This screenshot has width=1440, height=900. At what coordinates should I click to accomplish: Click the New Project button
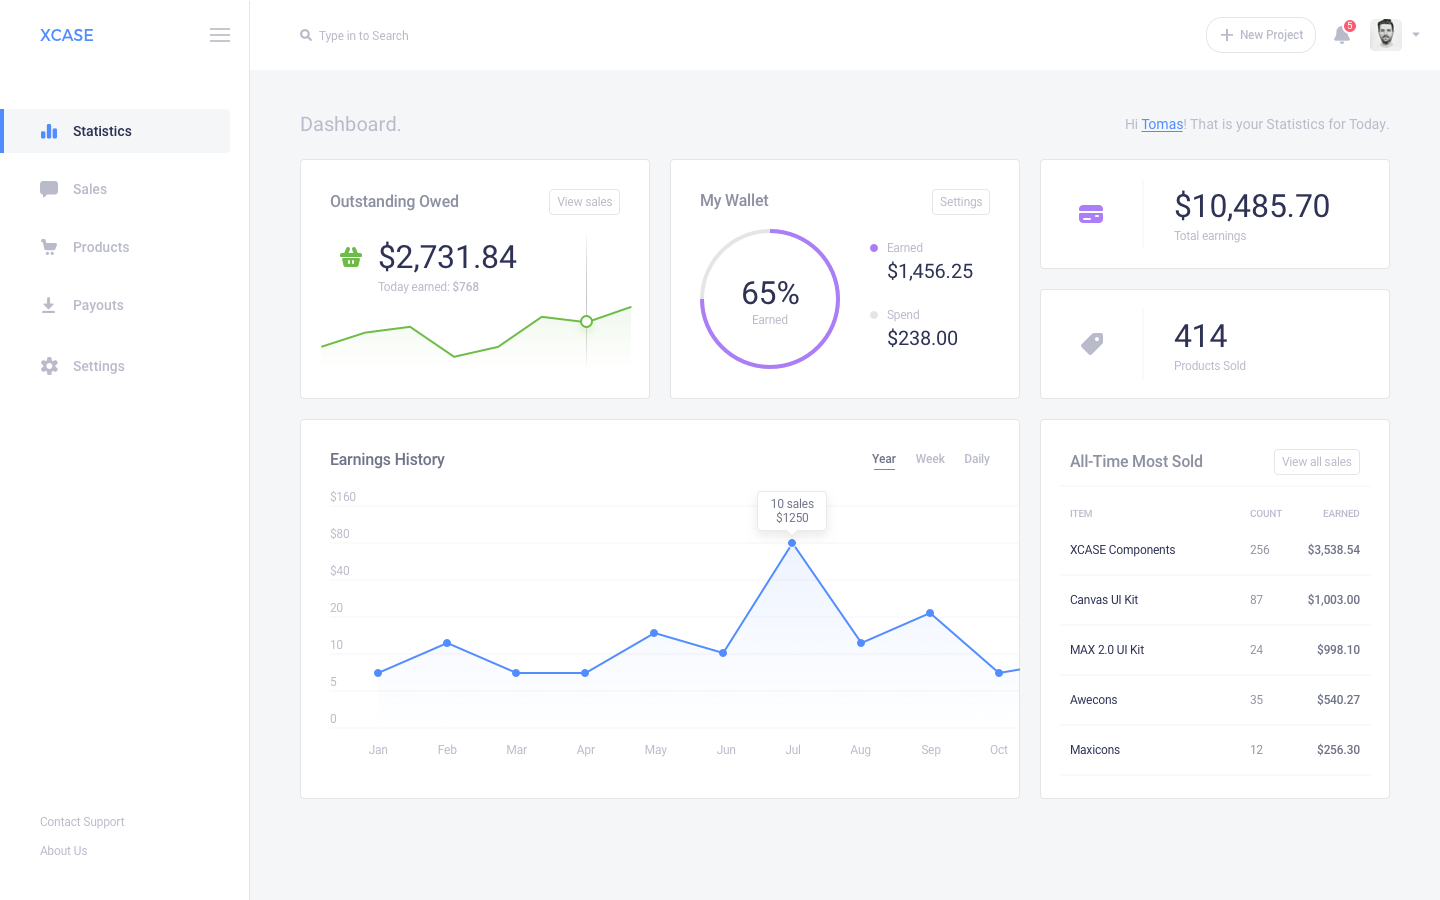pos(1260,35)
